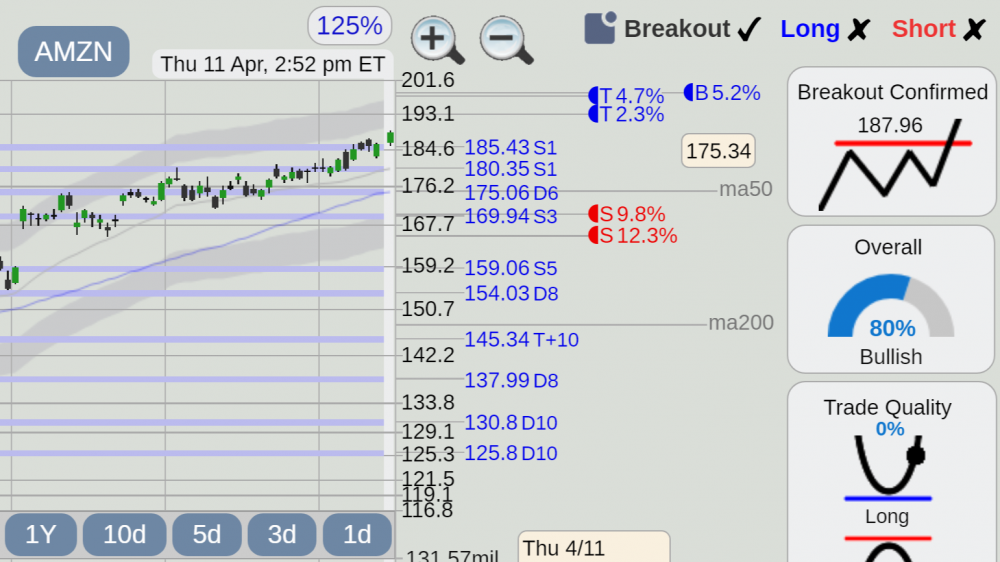The image size is (1000, 562).
Task: Select the blue T 4.7% target marker
Action: [x=626, y=96]
